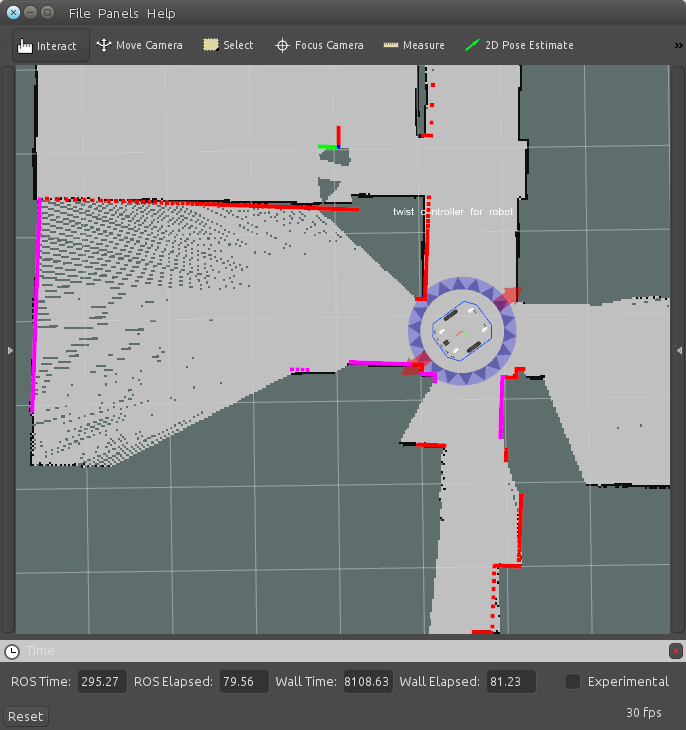686x730 pixels.
Task: Click the clock icon in Time panel
Action: 12,651
